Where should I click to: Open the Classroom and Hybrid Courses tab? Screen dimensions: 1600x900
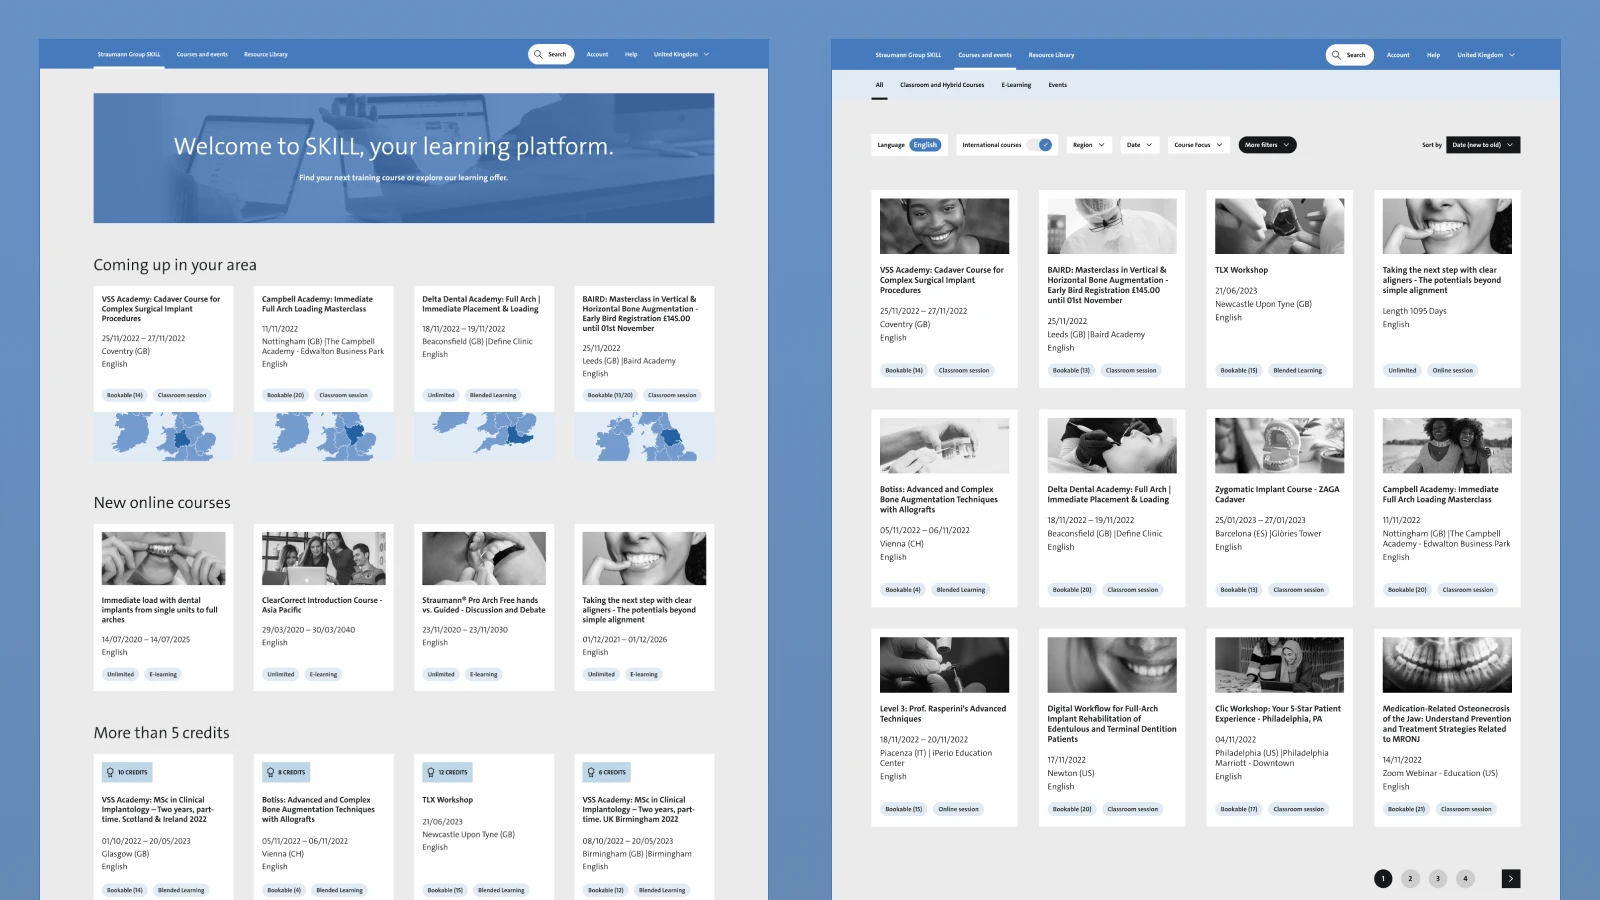(x=941, y=85)
